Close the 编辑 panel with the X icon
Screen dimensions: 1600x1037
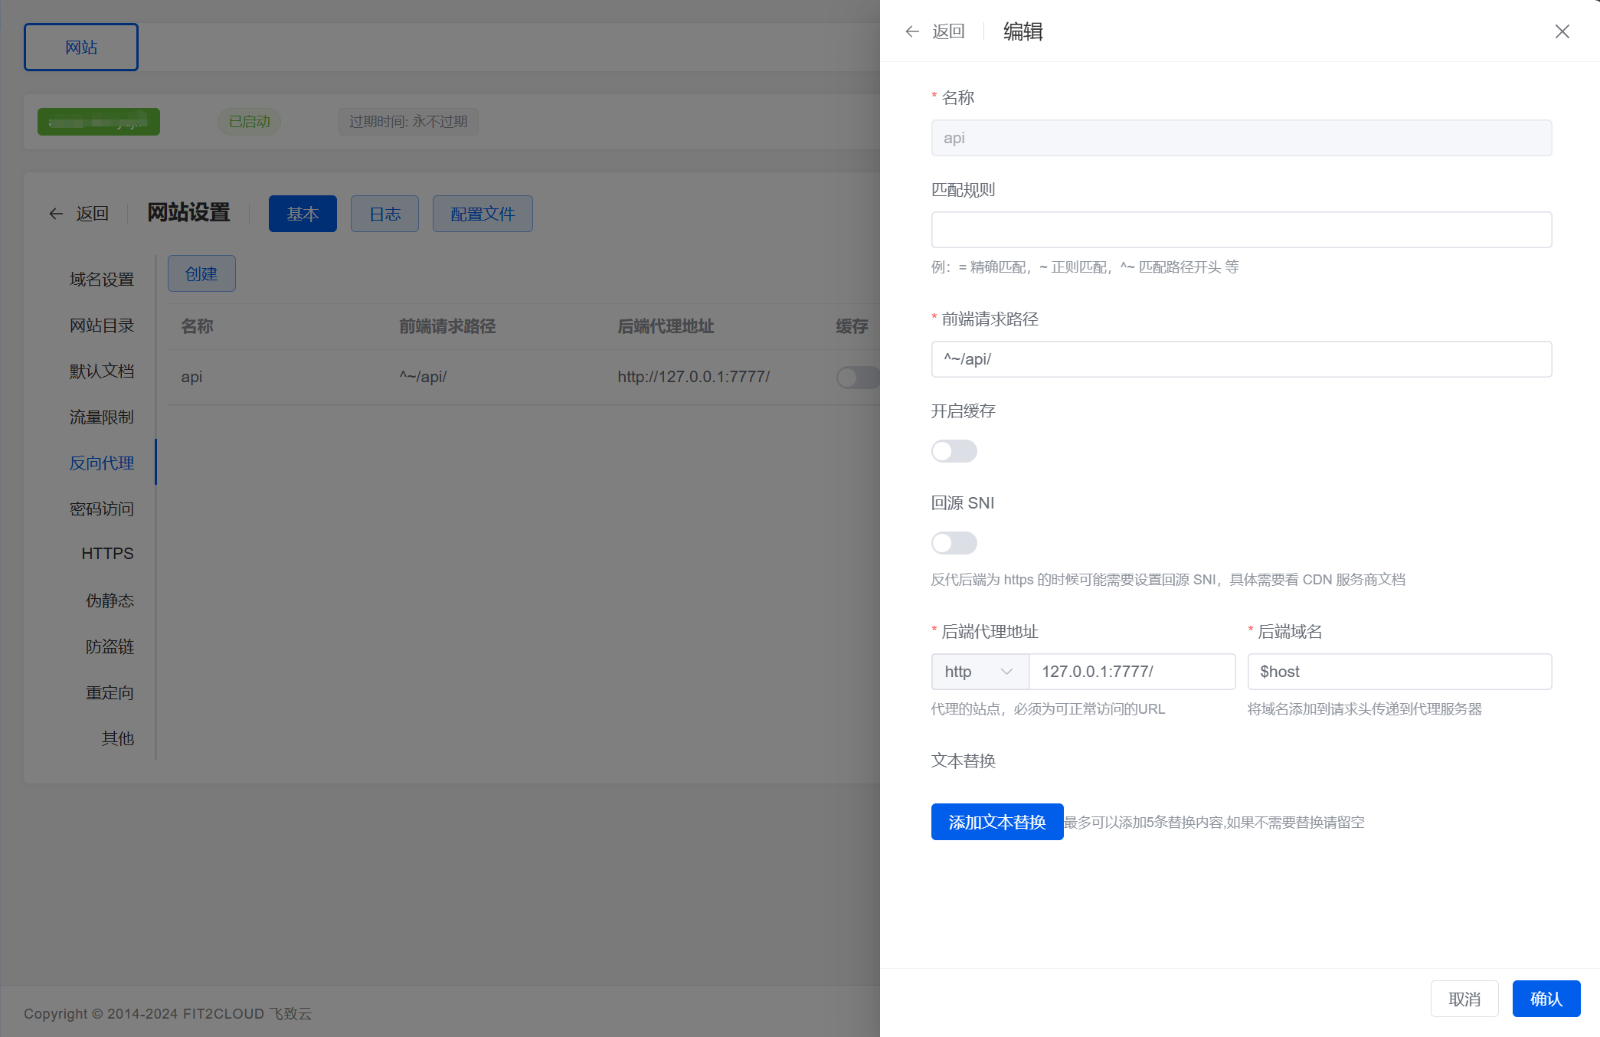pos(1561,31)
